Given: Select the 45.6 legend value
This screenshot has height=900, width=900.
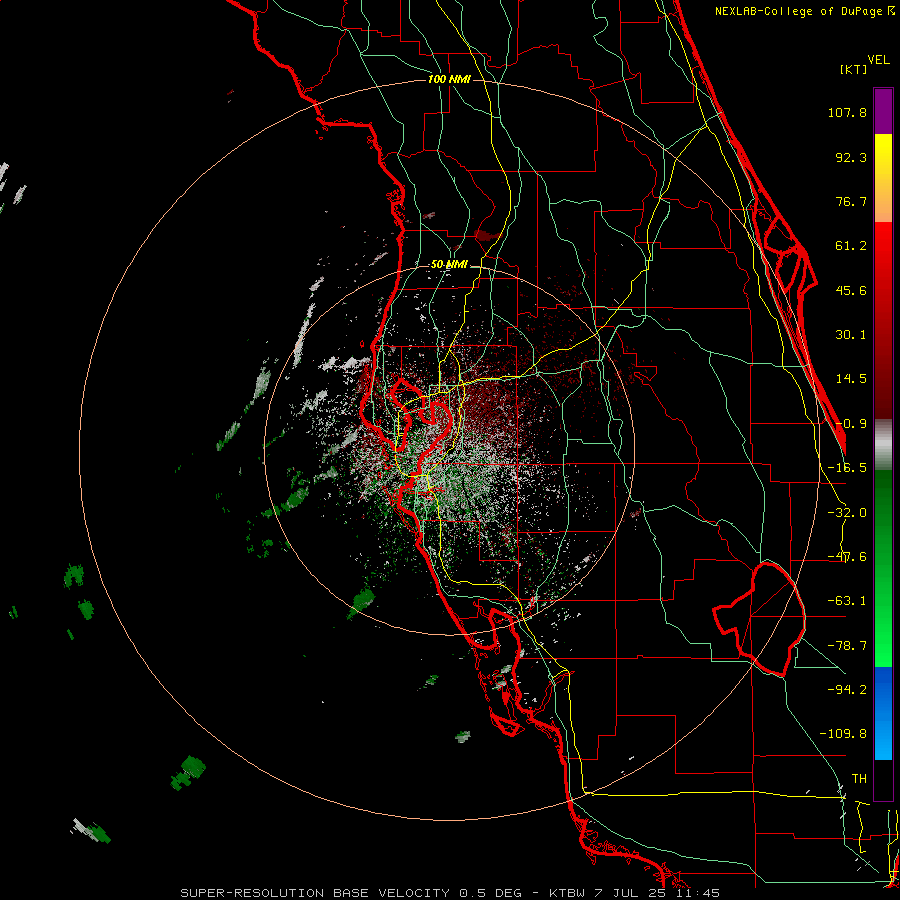Looking at the screenshot, I should point(851,290).
